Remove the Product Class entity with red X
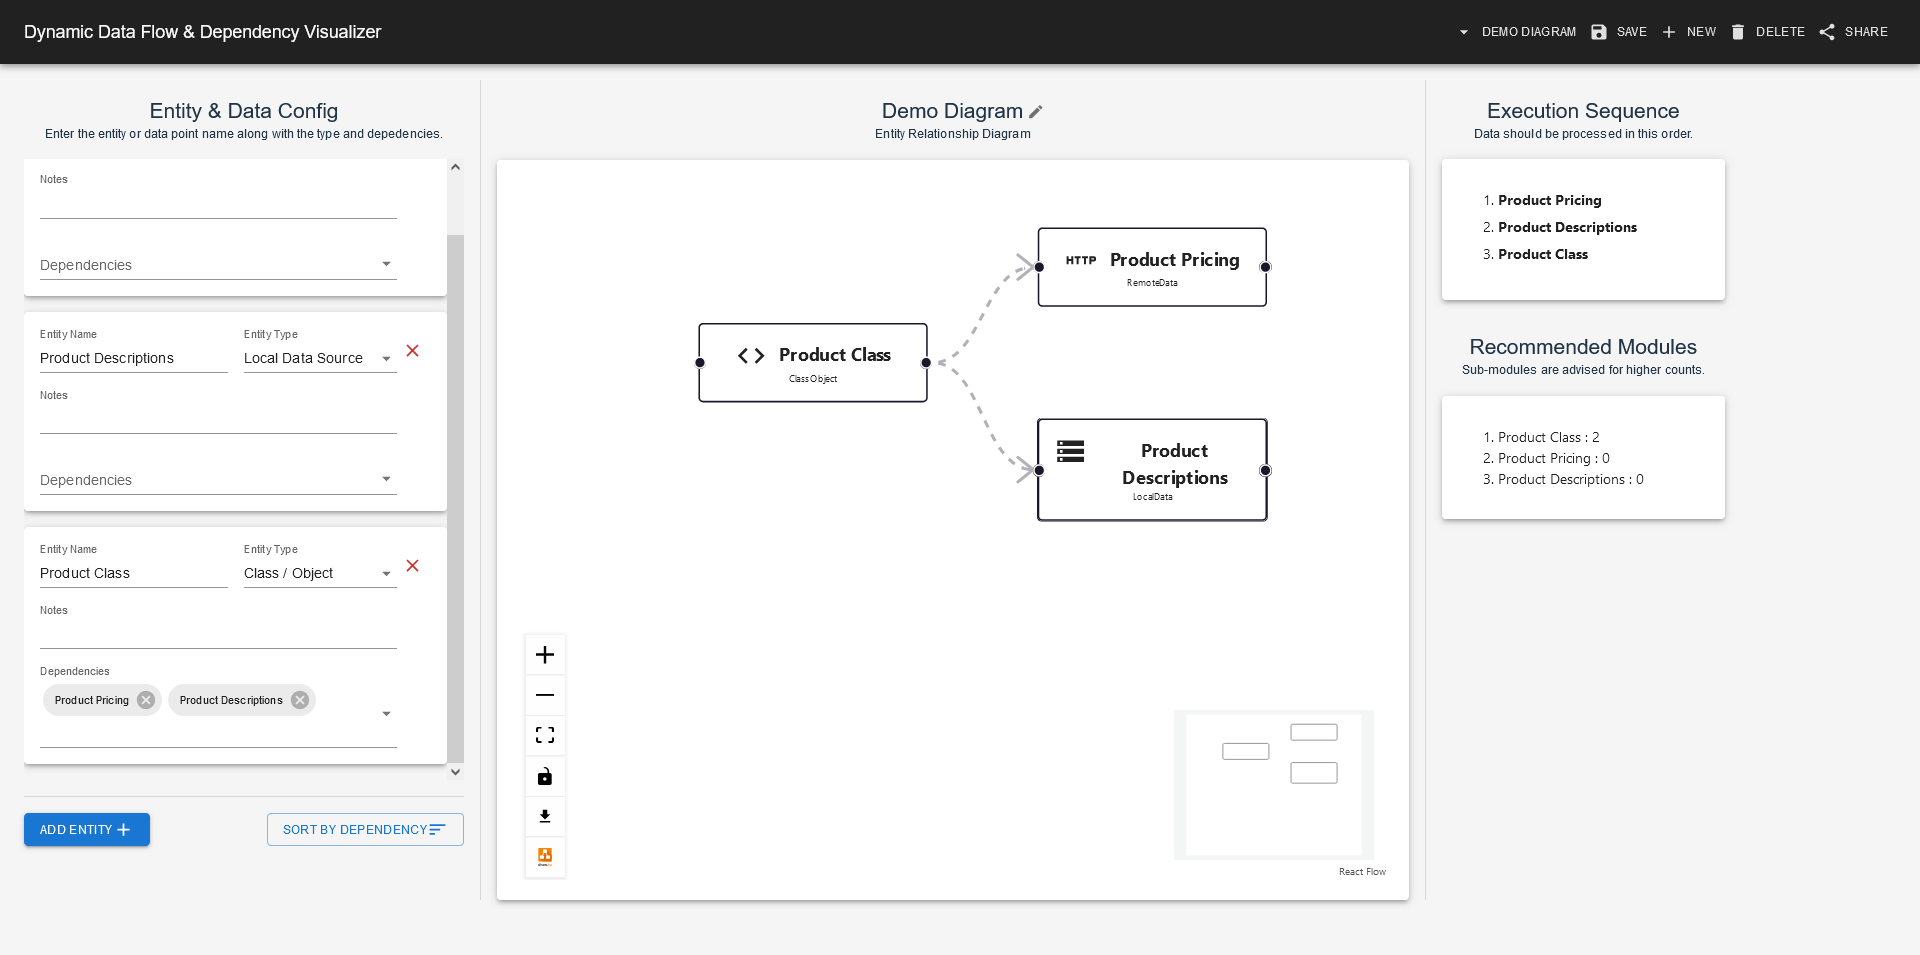Viewport: 1920px width, 955px height. [413, 566]
